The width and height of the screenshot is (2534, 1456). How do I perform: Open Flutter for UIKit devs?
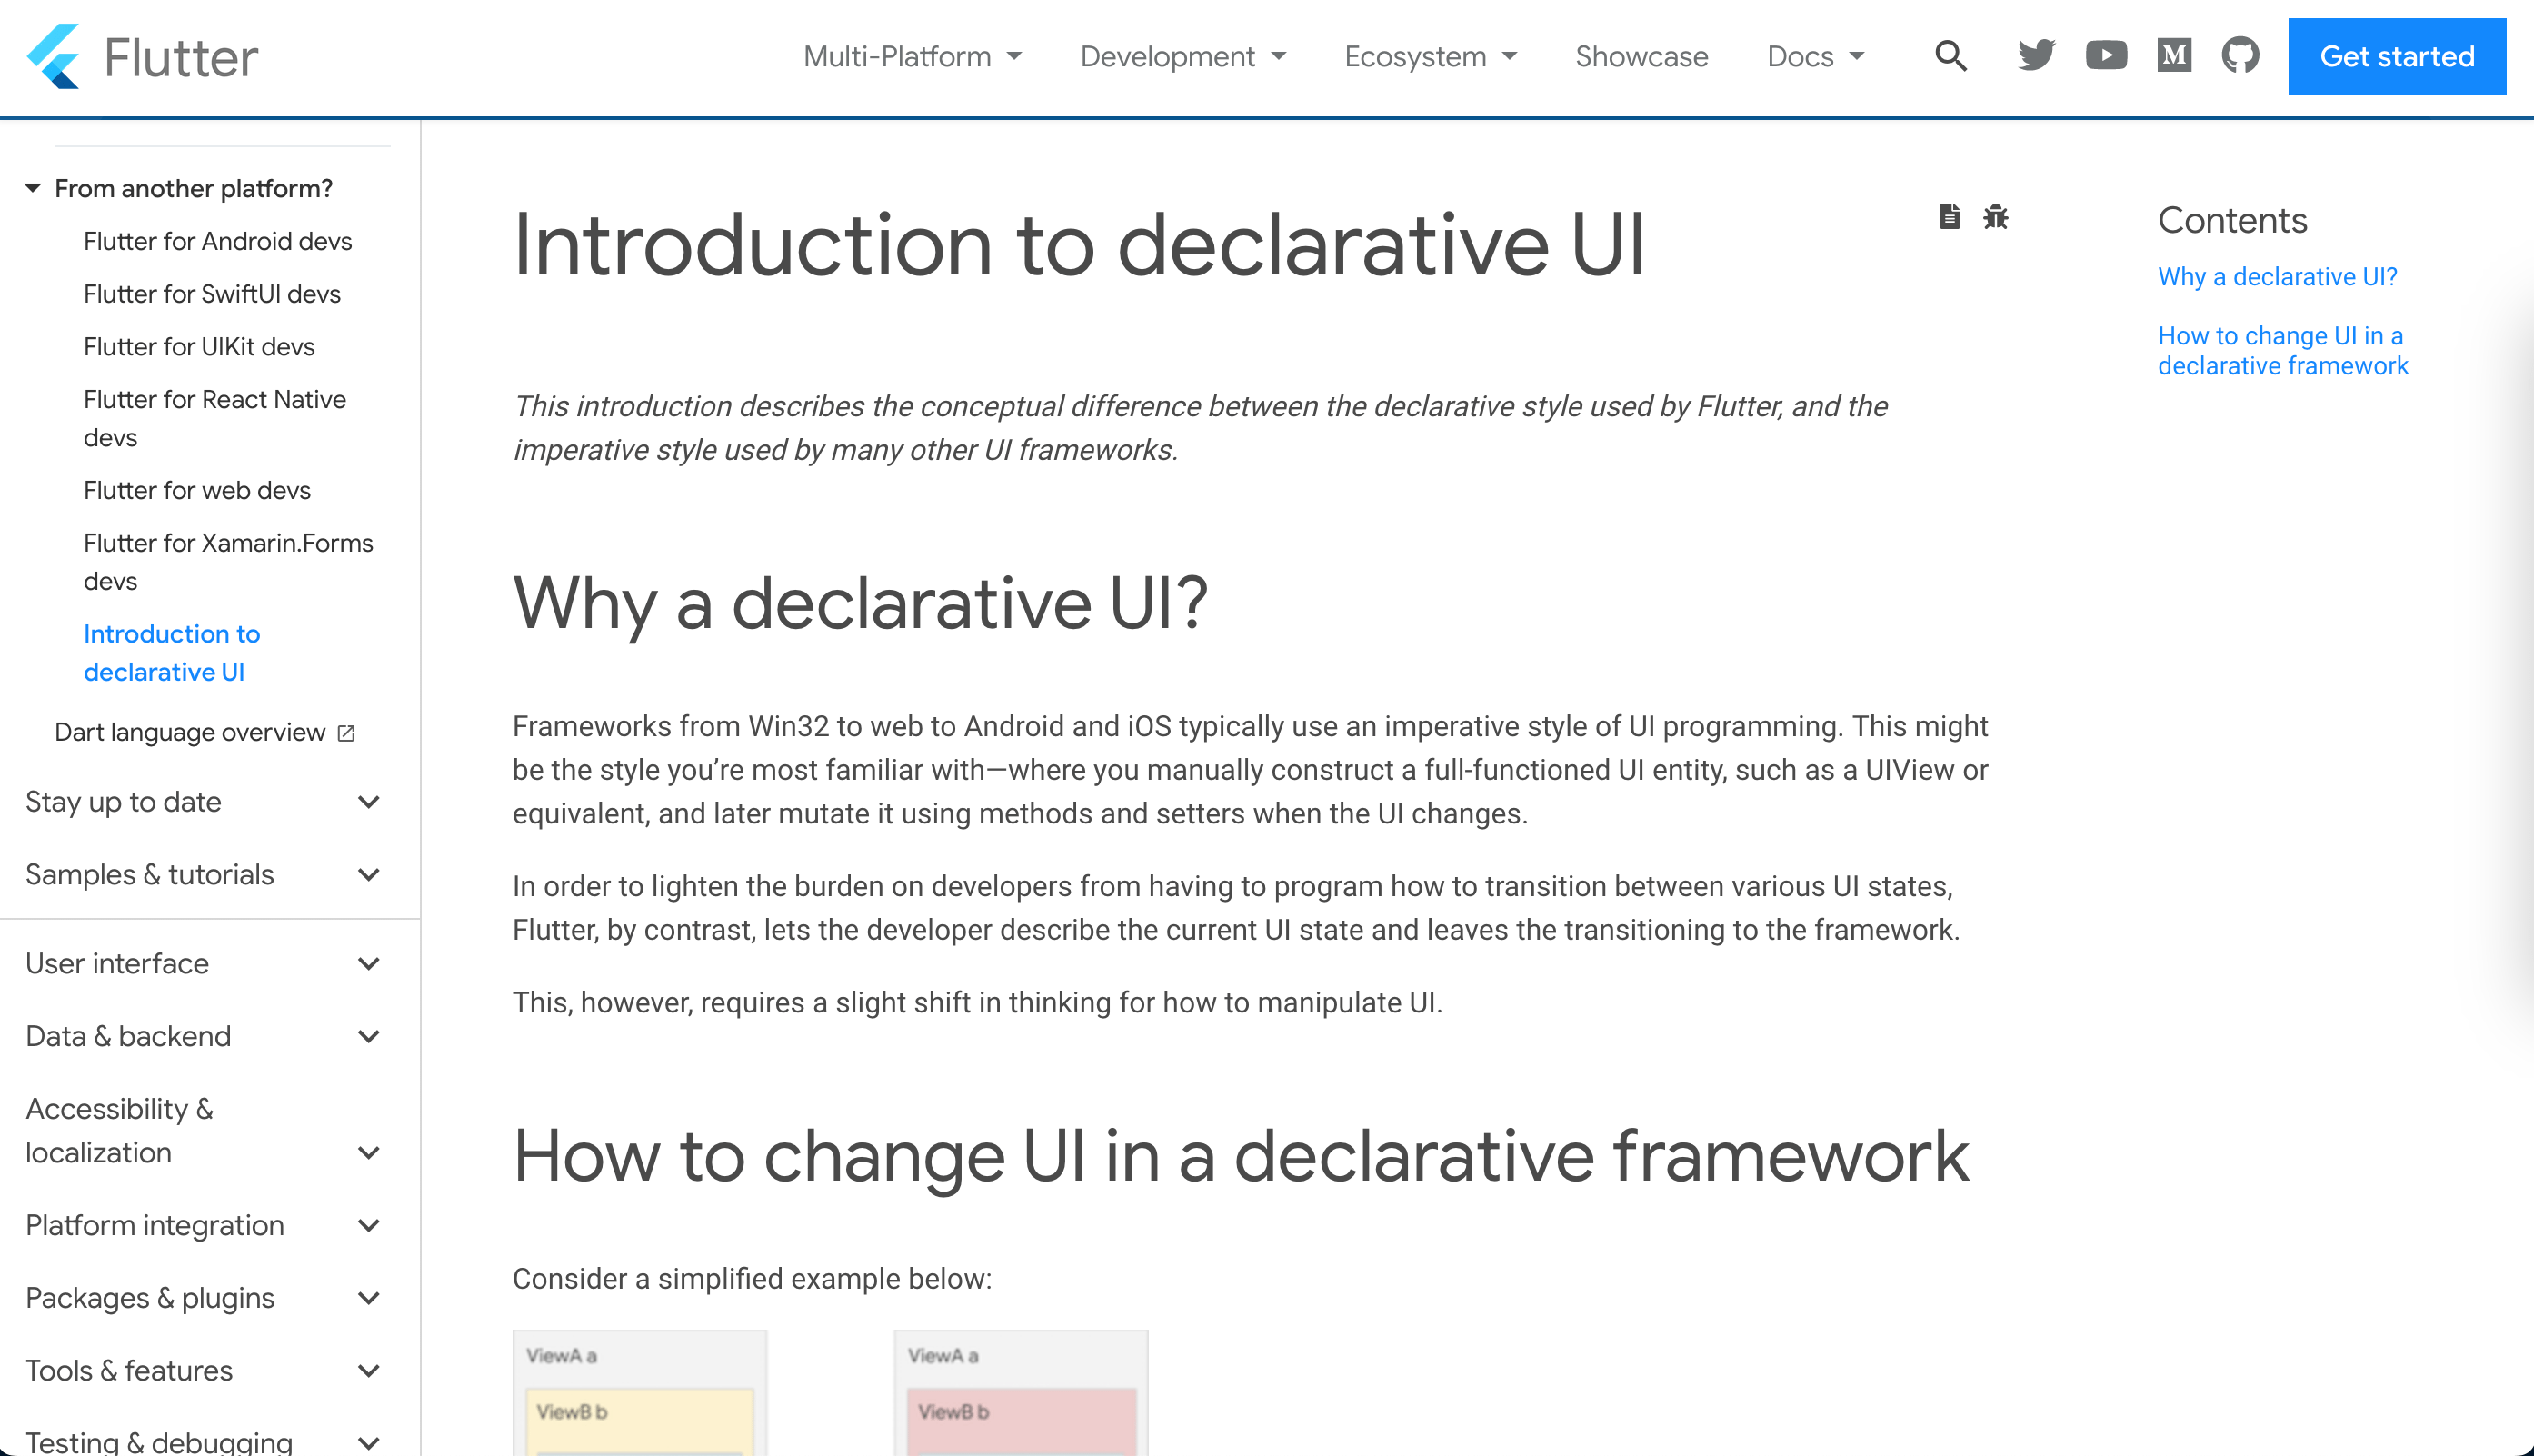coord(199,347)
